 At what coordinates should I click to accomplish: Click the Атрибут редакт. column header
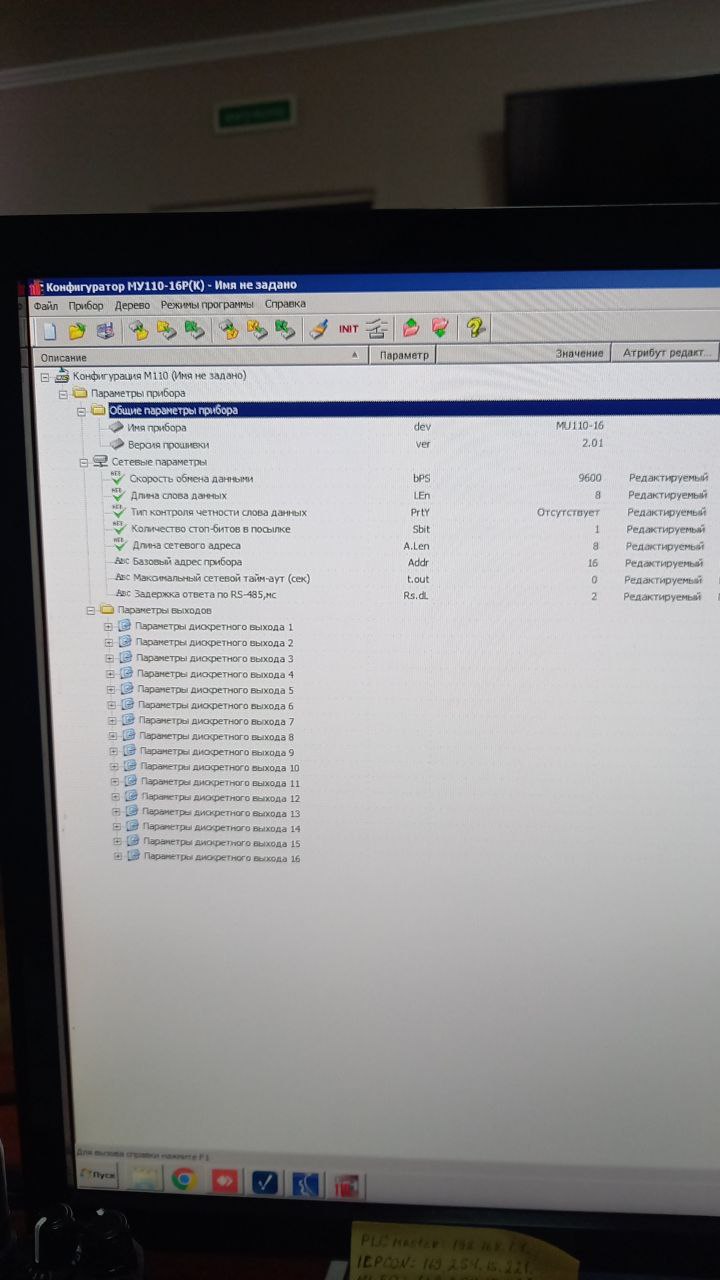(667, 353)
